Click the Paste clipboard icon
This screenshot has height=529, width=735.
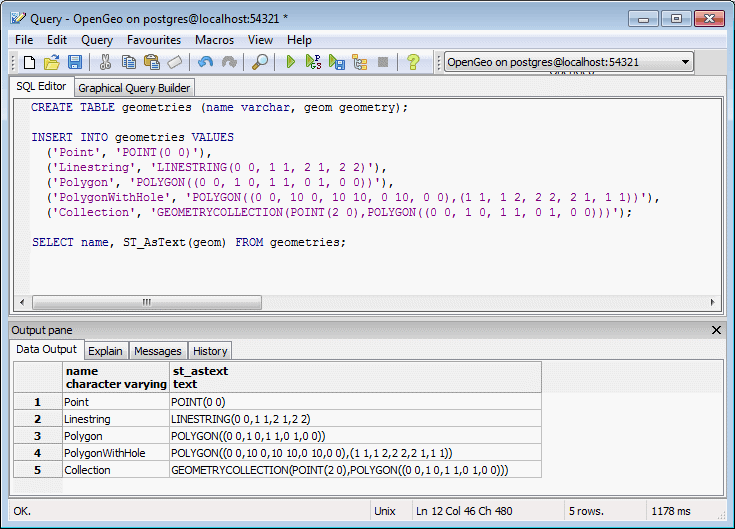click(152, 62)
